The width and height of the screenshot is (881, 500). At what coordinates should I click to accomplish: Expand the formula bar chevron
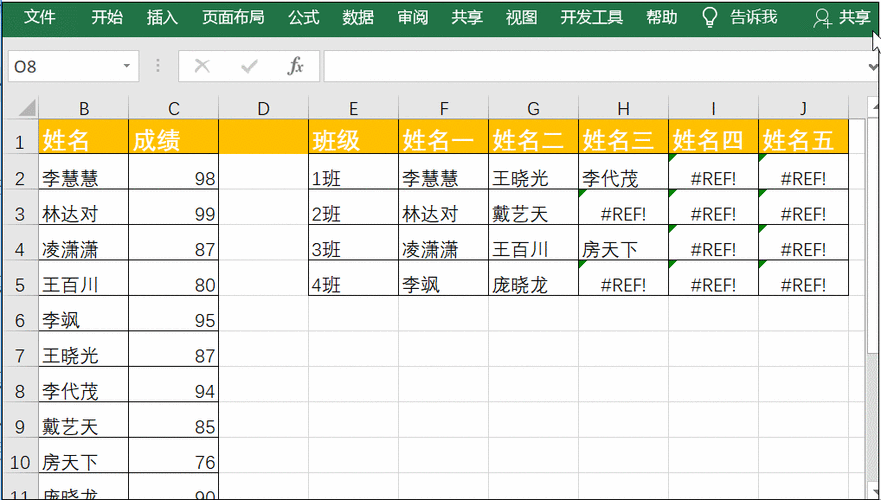click(874, 67)
